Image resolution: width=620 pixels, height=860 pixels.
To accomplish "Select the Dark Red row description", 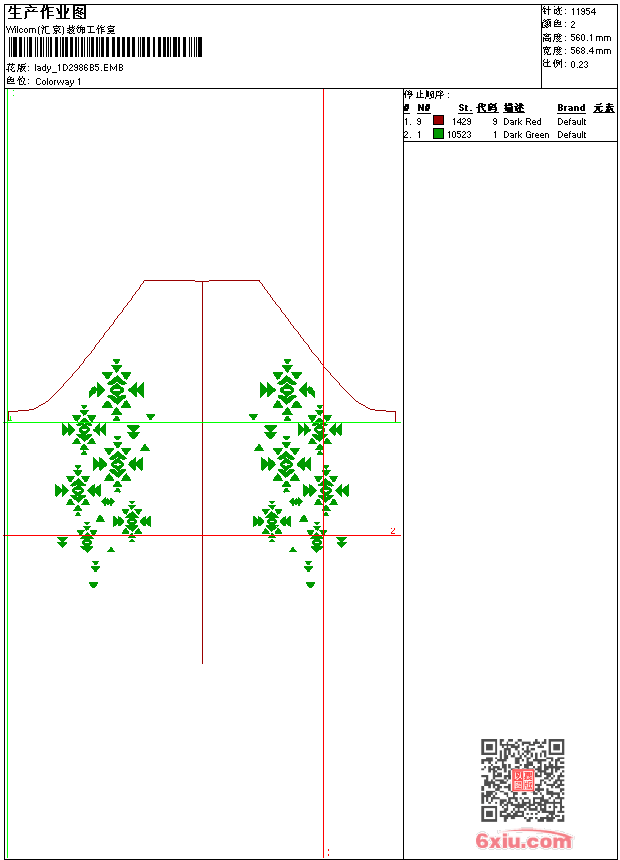I will 522,122.
